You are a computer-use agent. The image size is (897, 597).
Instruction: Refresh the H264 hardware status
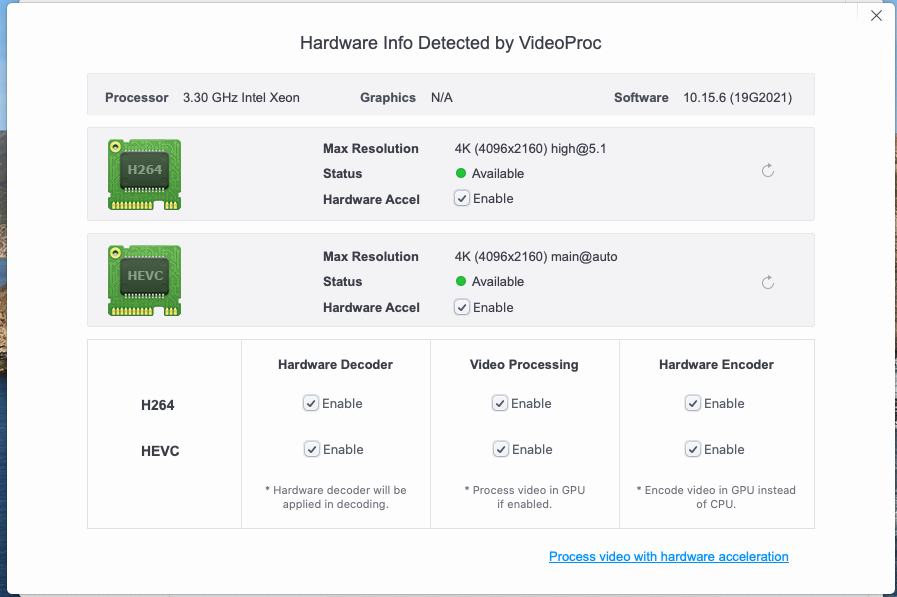pos(768,170)
